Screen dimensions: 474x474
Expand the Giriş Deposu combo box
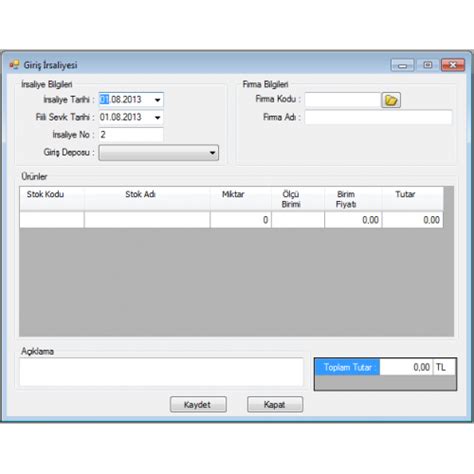click(x=159, y=153)
